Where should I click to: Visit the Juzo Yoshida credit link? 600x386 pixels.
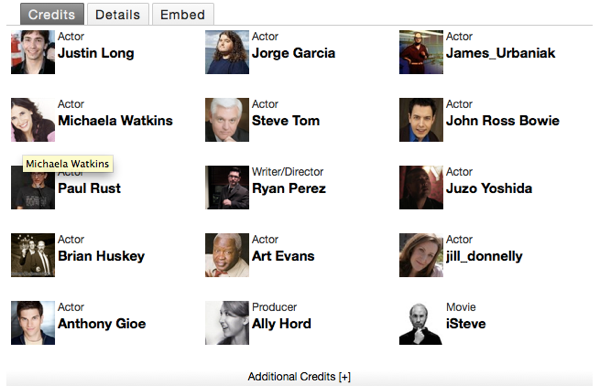tap(489, 188)
